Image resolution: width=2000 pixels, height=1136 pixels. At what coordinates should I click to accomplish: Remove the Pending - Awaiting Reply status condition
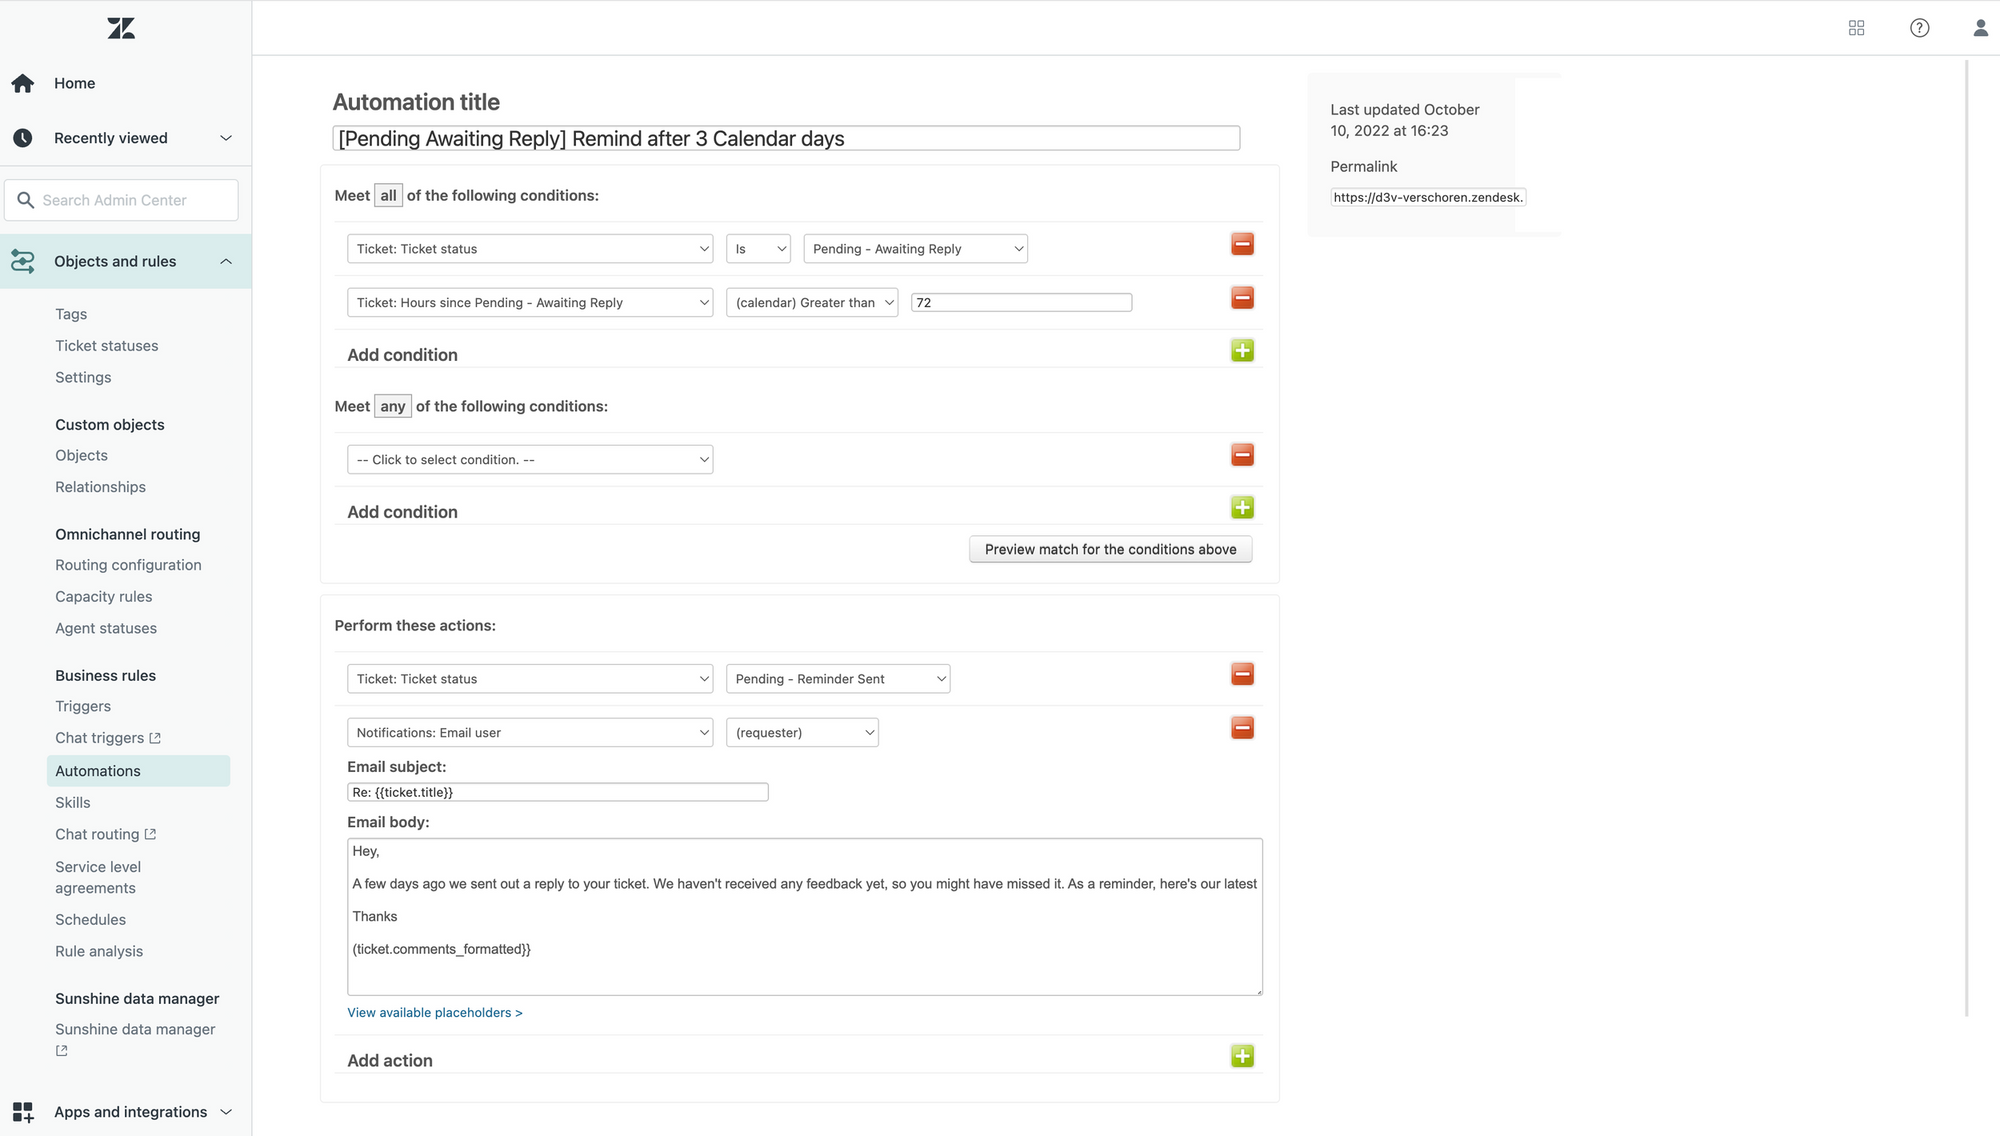coord(1242,245)
